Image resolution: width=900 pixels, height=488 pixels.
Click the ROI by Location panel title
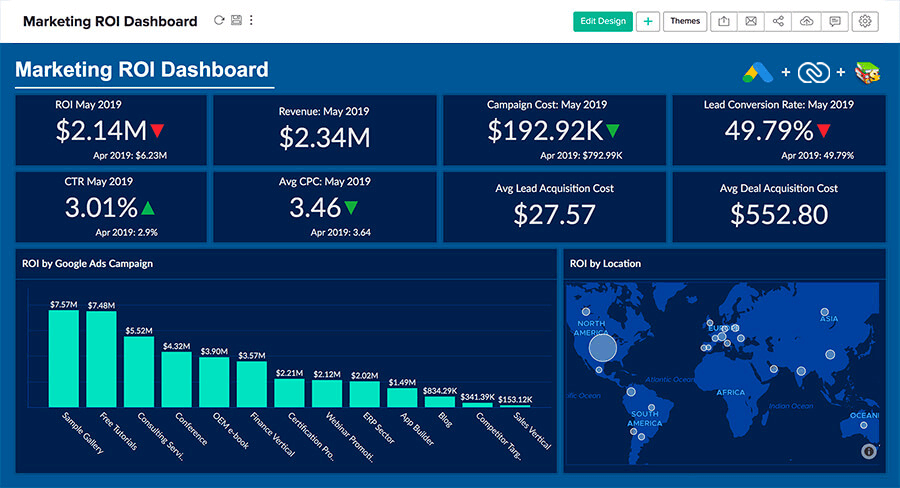pyautogui.click(x=605, y=264)
